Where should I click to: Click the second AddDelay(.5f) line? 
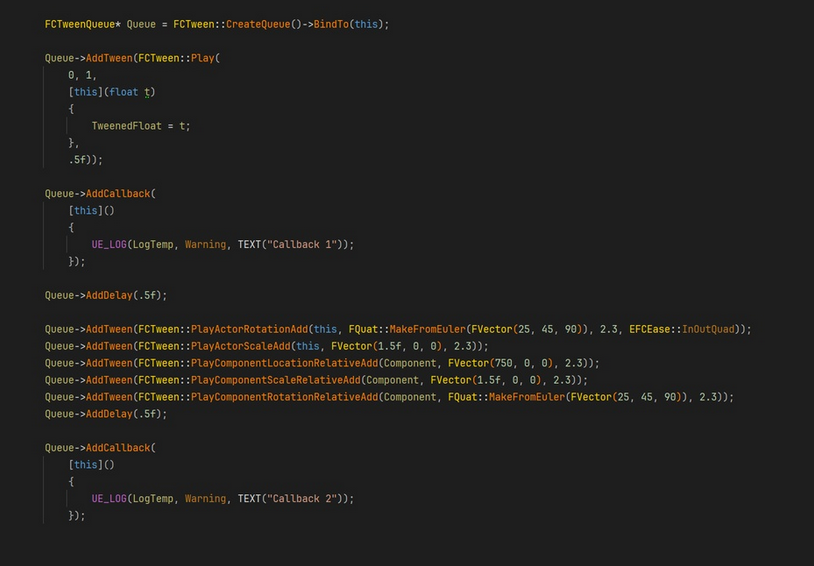pos(106,414)
